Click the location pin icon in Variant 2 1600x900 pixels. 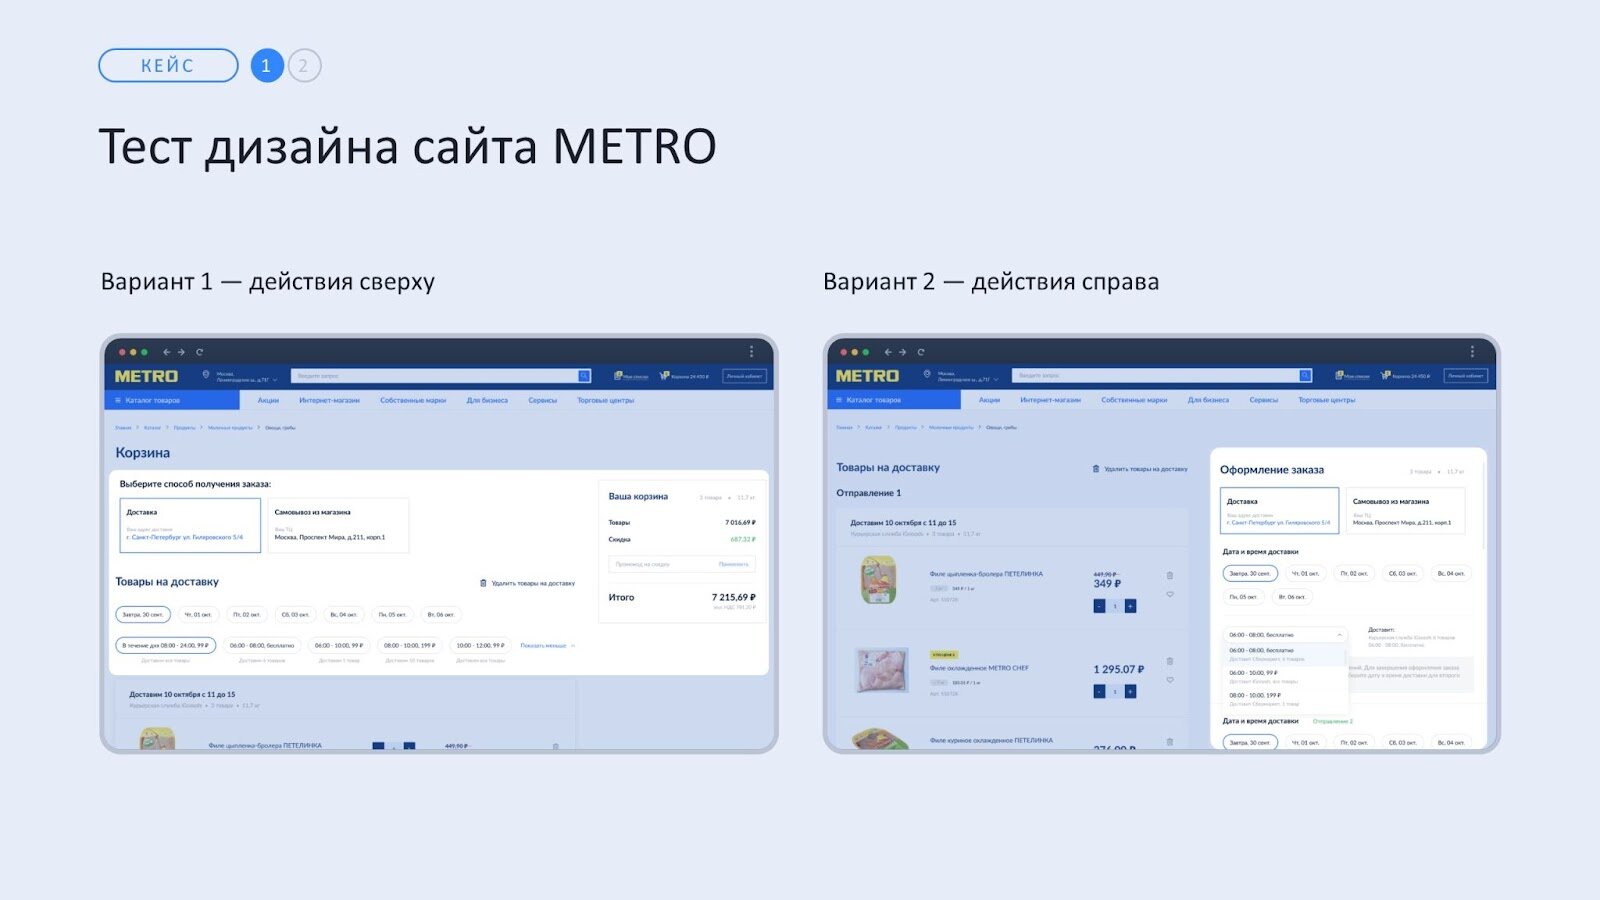click(927, 375)
